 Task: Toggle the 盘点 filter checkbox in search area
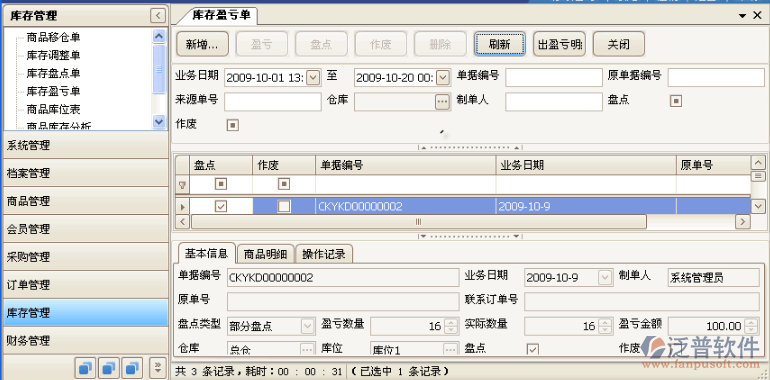pyautogui.click(x=676, y=101)
